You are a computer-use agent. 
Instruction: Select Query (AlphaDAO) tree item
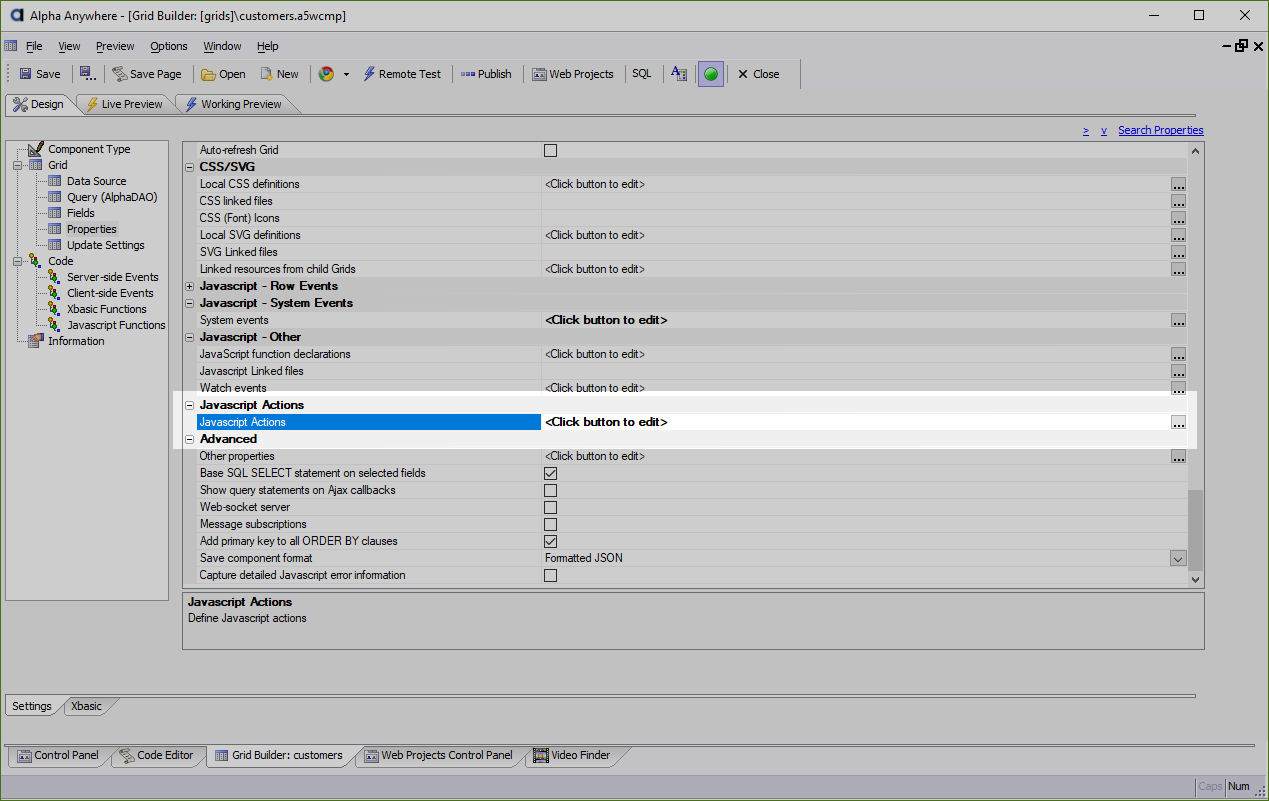click(112, 197)
